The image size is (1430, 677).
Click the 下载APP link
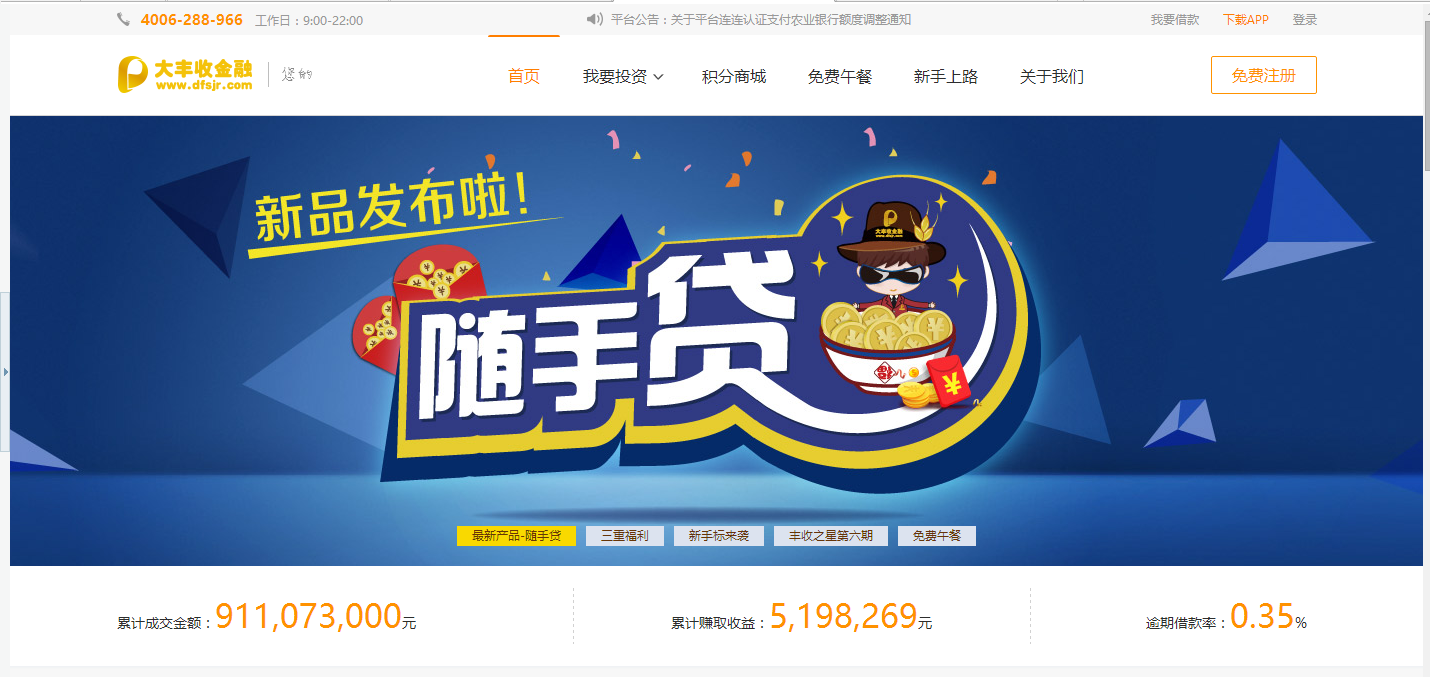1246,20
